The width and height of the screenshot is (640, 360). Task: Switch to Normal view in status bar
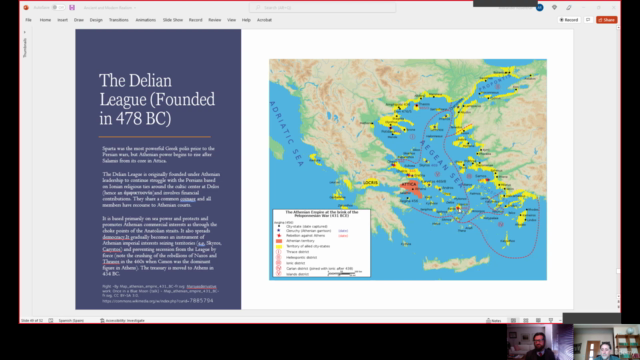coord(513,320)
